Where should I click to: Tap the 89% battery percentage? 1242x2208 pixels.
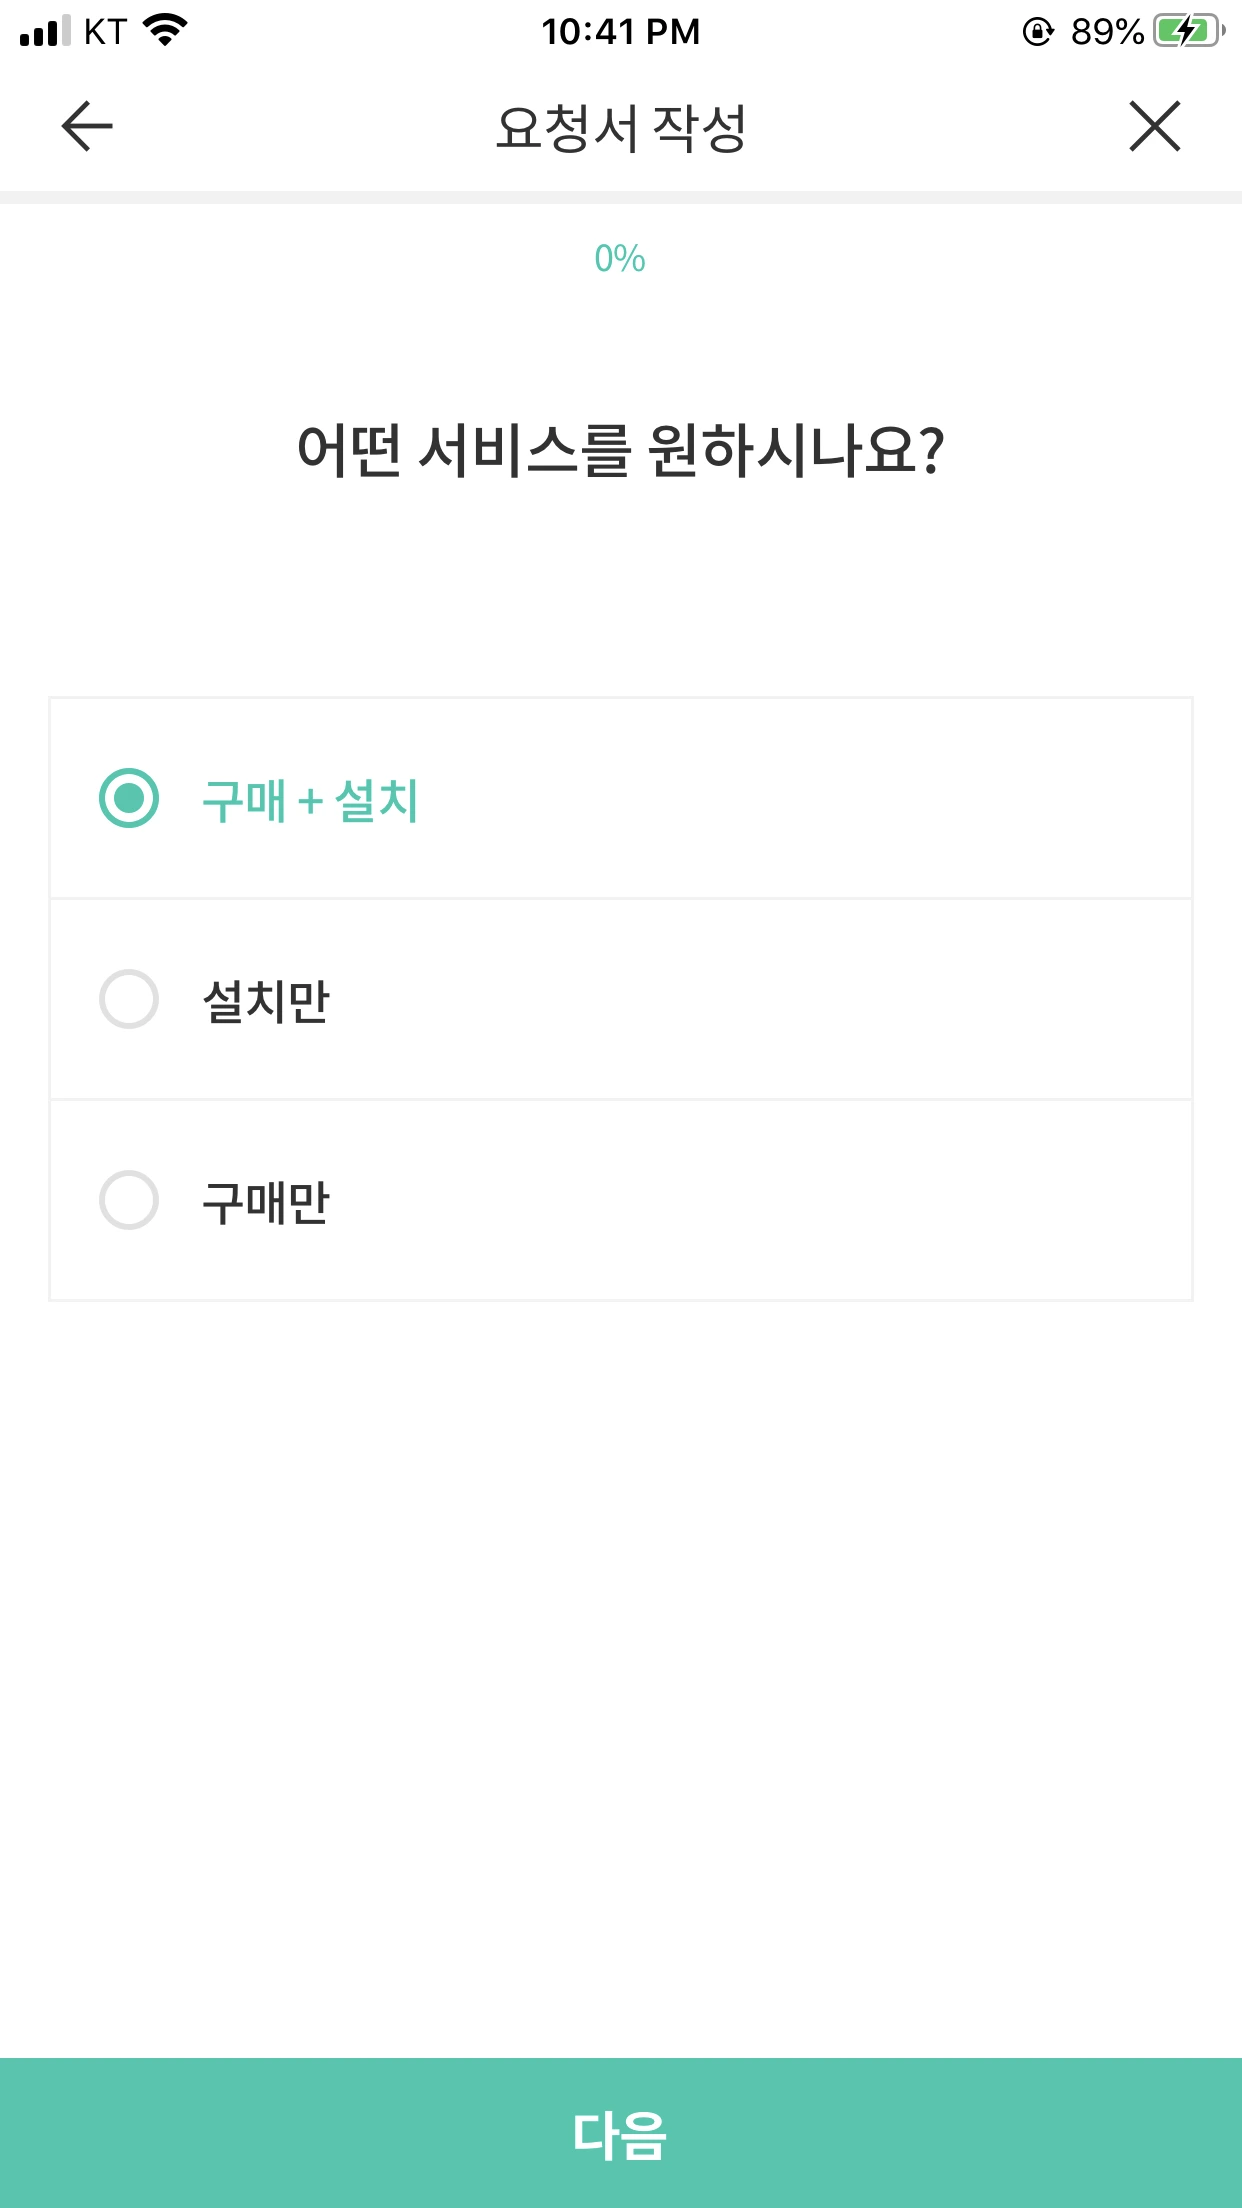pos(1107,32)
